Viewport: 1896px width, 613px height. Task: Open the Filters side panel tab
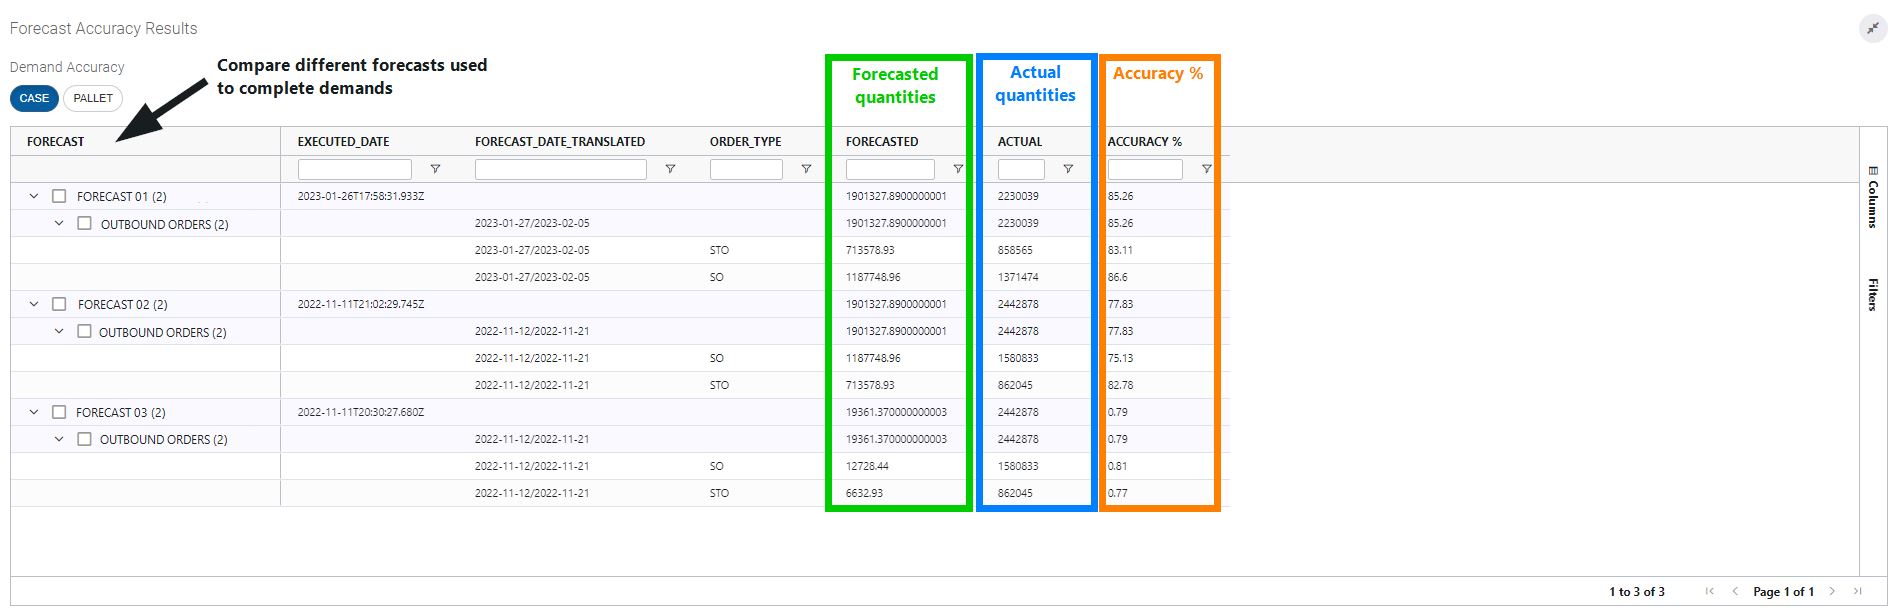(1873, 294)
